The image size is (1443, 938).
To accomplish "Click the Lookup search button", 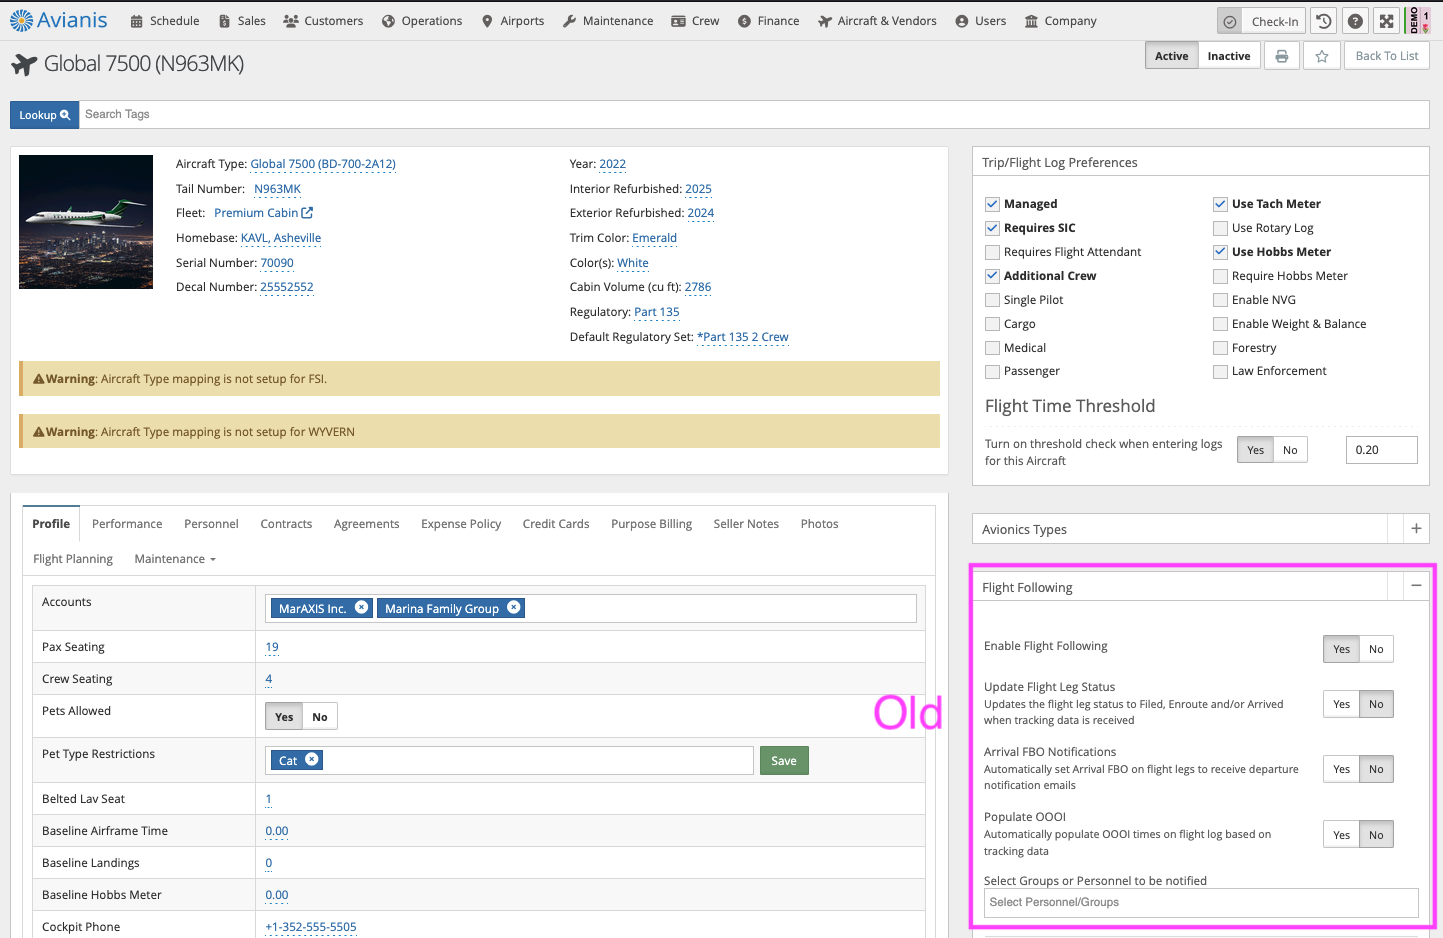I will (x=44, y=115).
